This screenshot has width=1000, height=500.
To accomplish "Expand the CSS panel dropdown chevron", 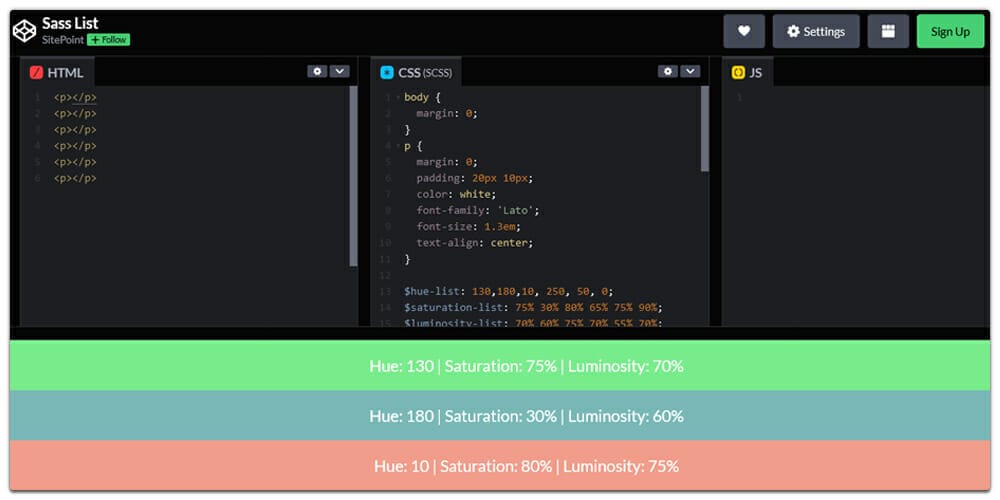I will (x=690, y=71).
